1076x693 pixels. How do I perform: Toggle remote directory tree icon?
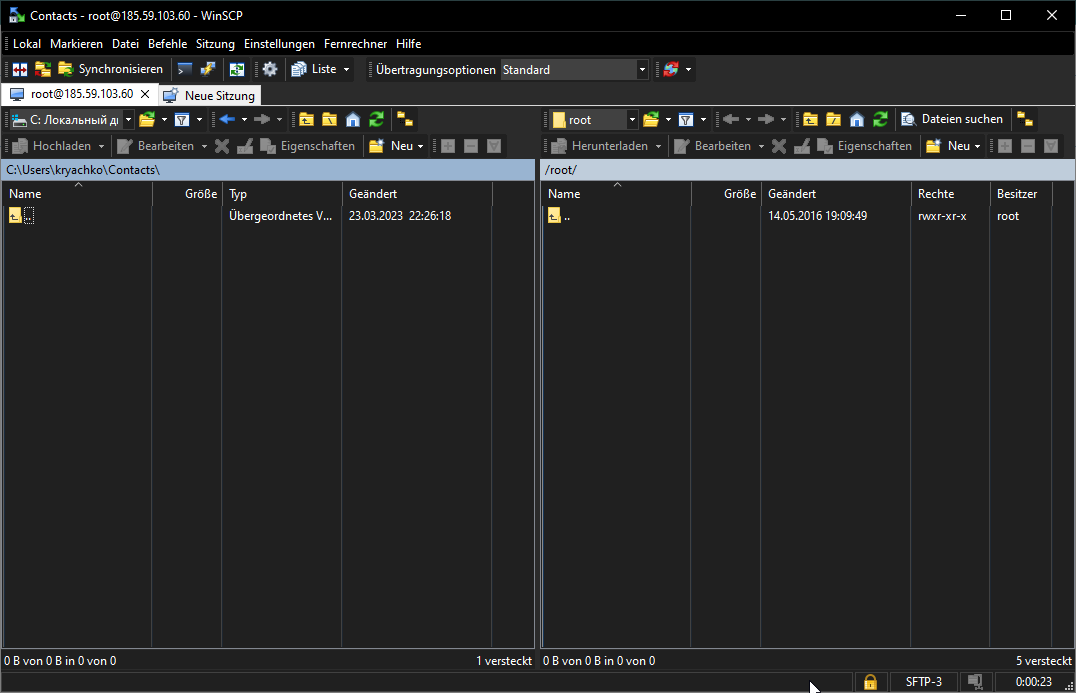[1025, 119]
